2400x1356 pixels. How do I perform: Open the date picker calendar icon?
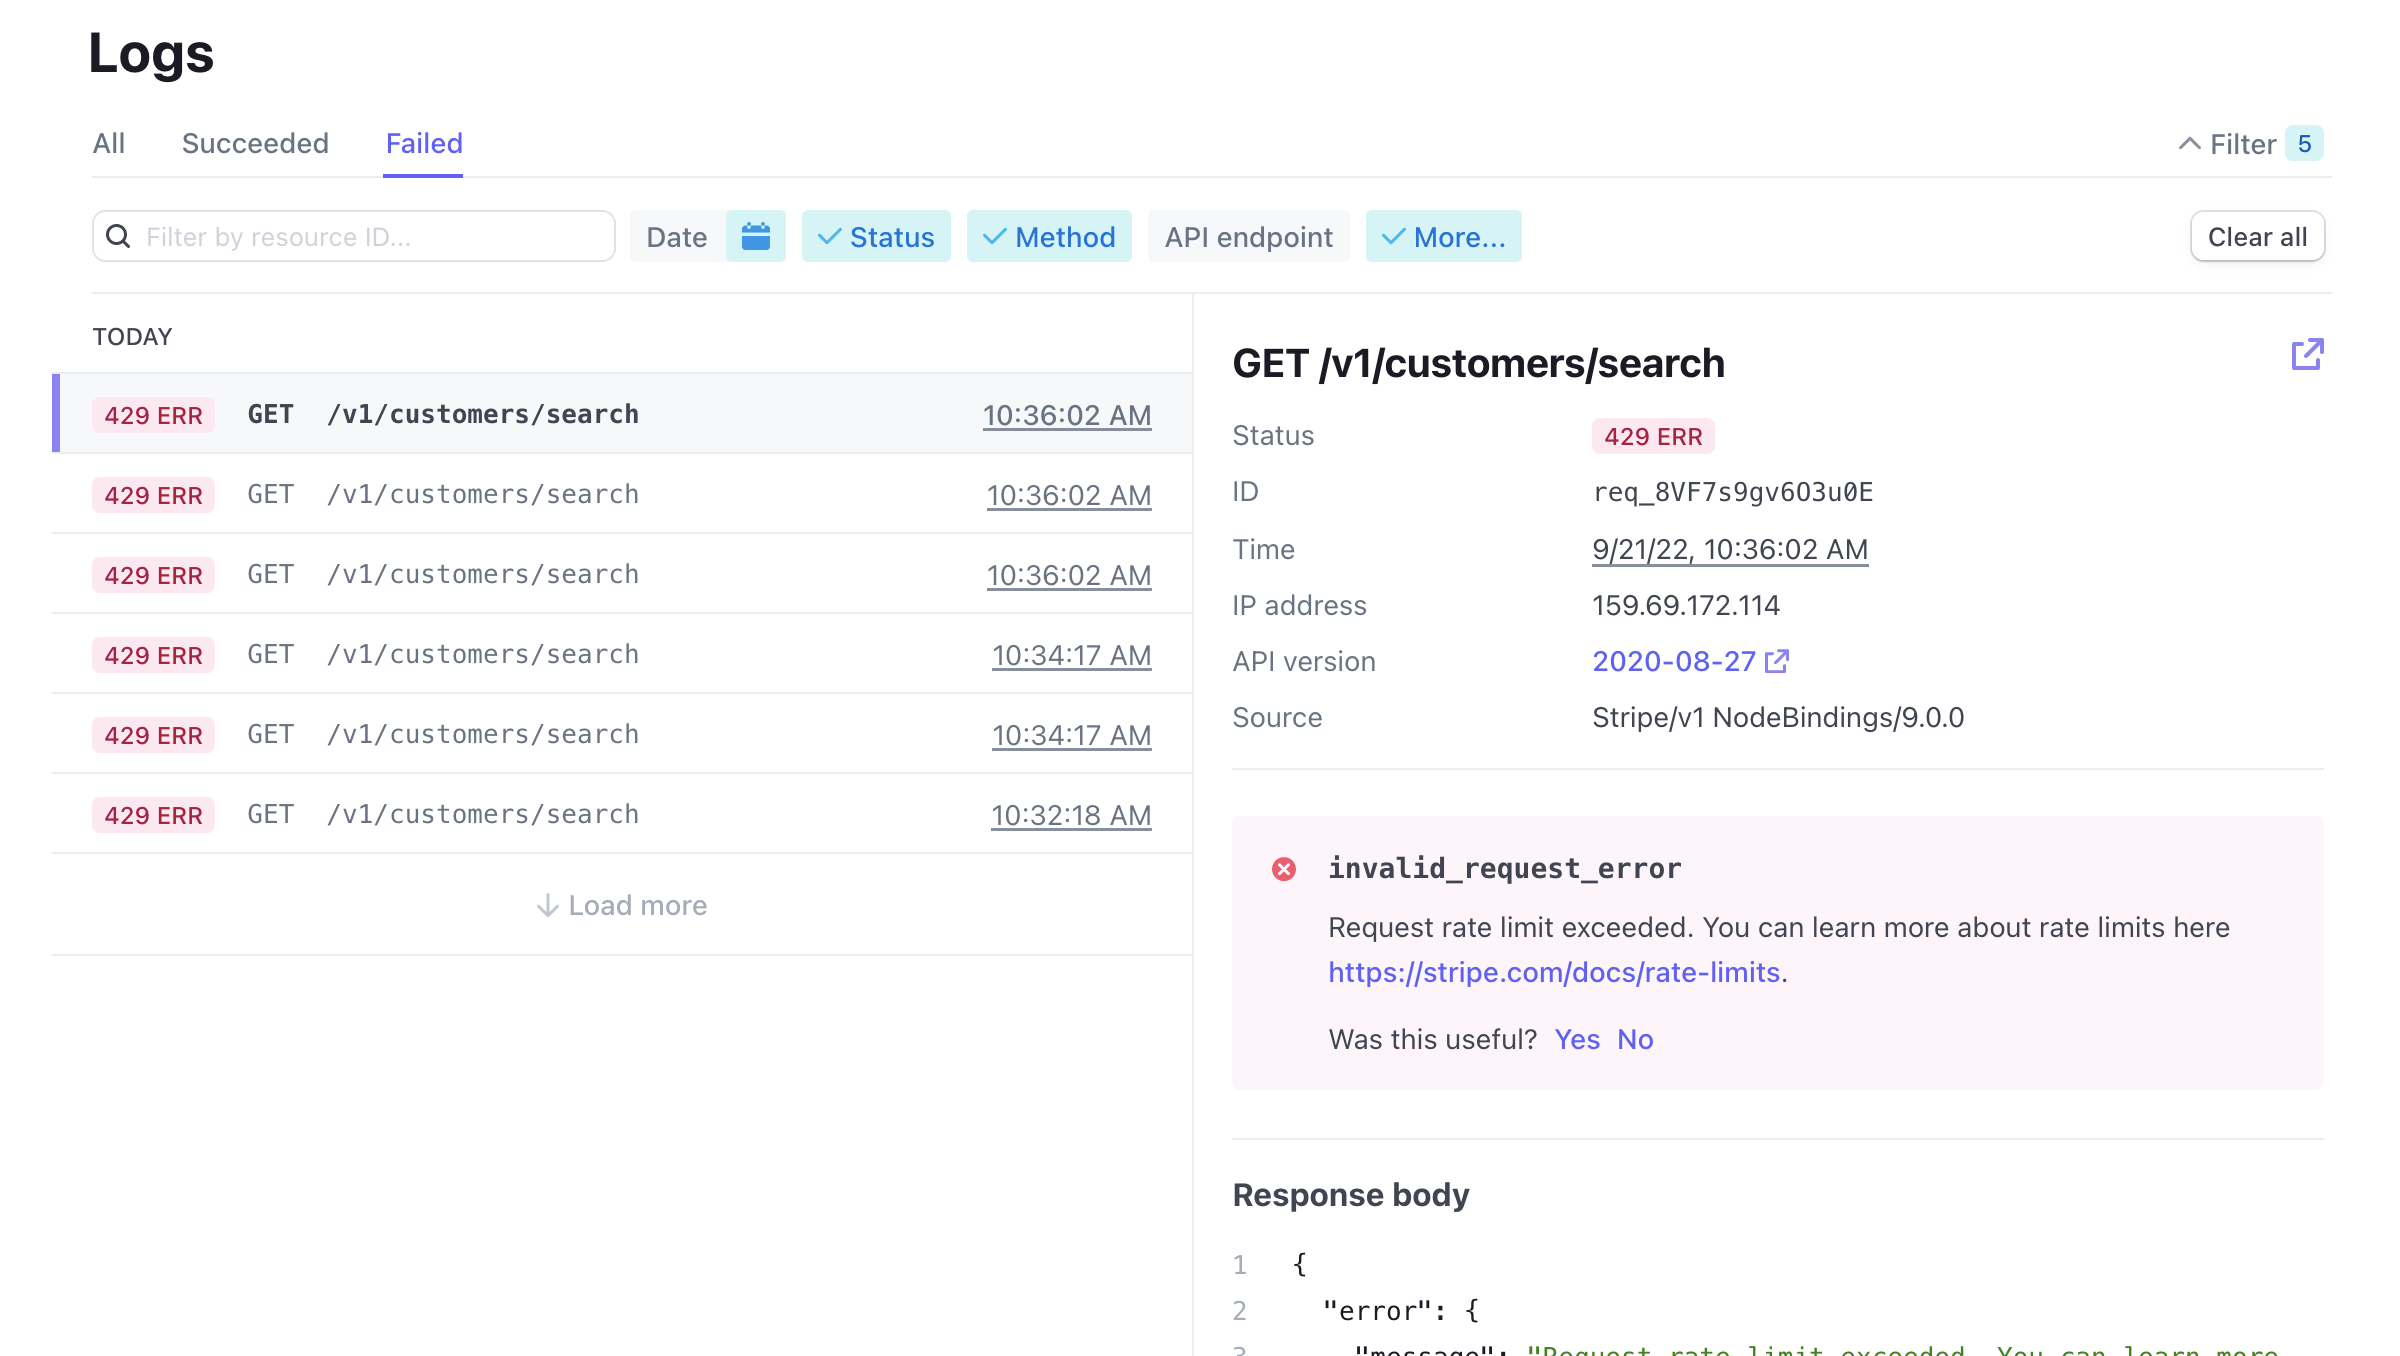pos(756,236)
